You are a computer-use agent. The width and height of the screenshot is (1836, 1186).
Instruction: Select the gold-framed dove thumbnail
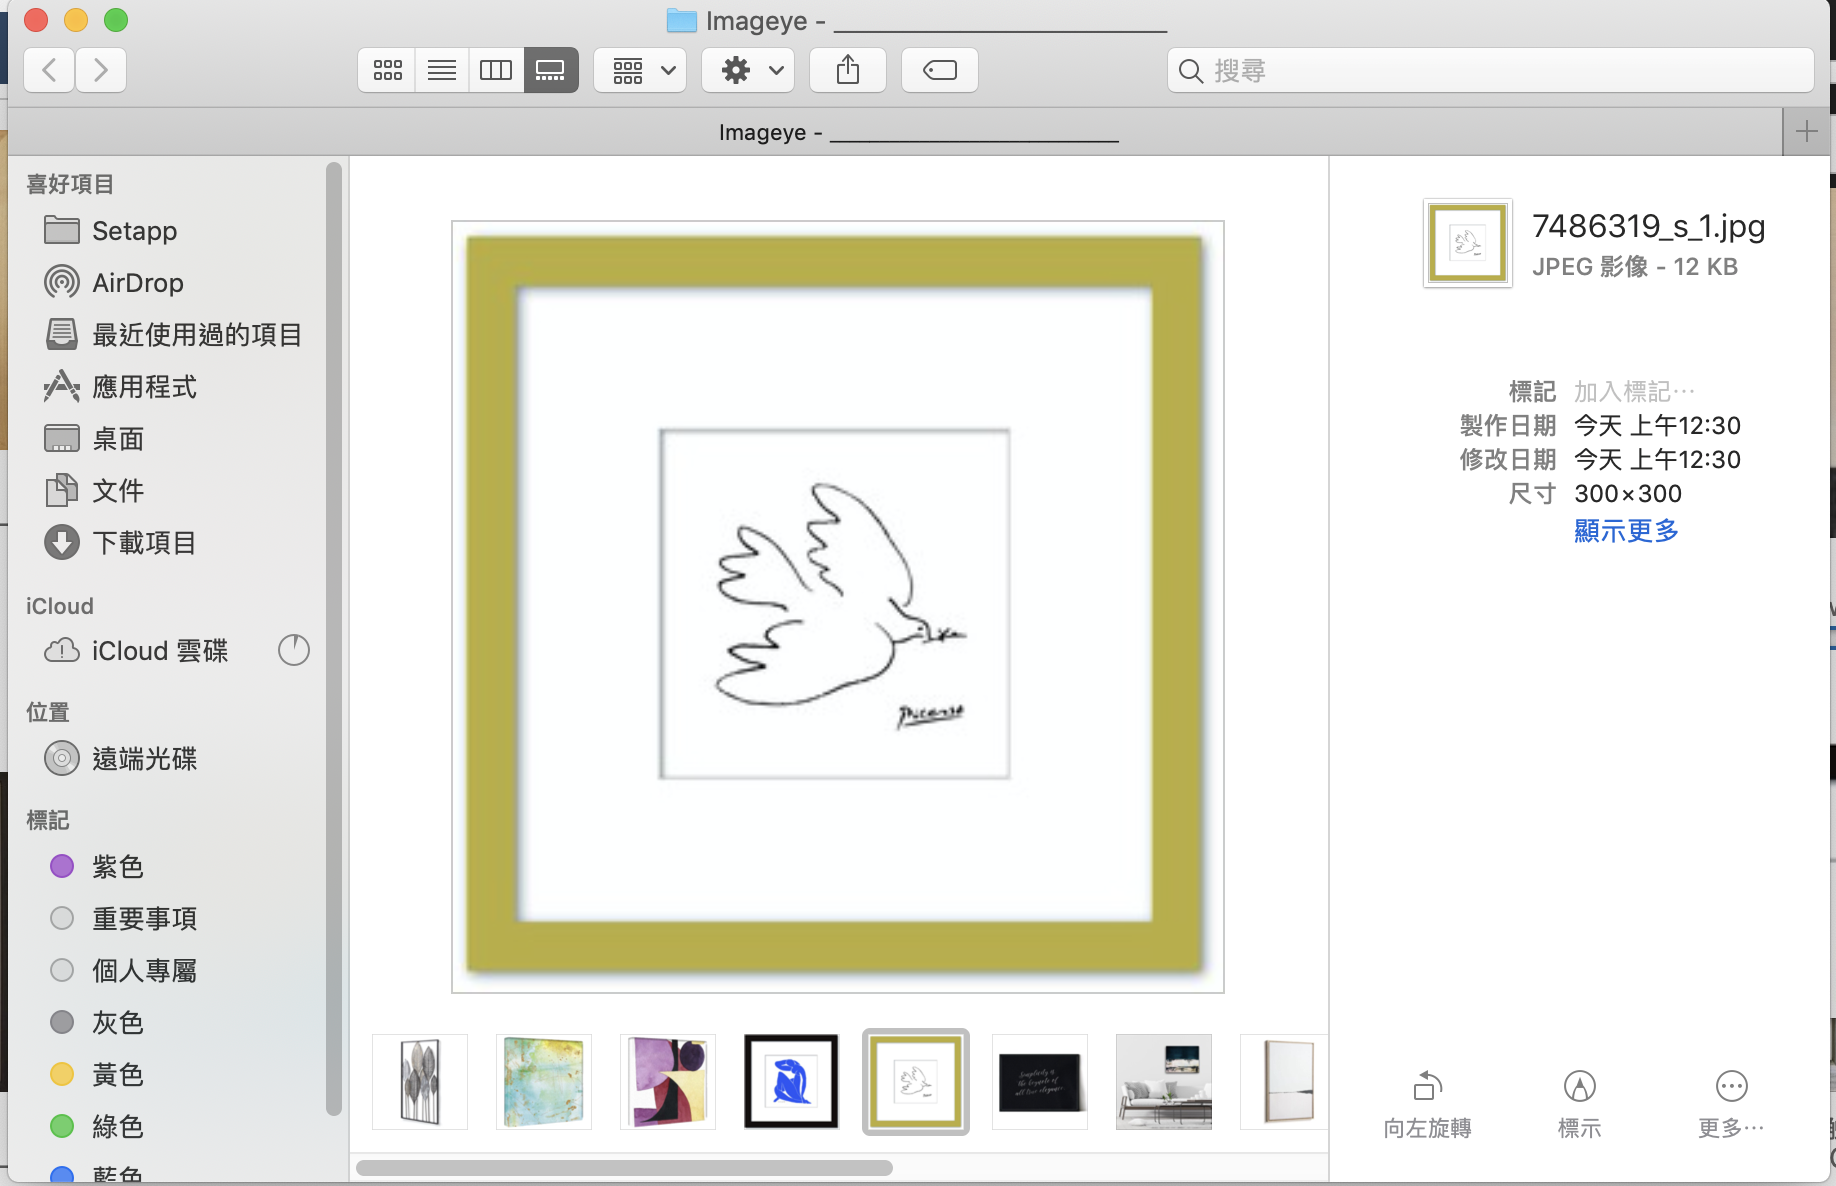point(916,1082)
